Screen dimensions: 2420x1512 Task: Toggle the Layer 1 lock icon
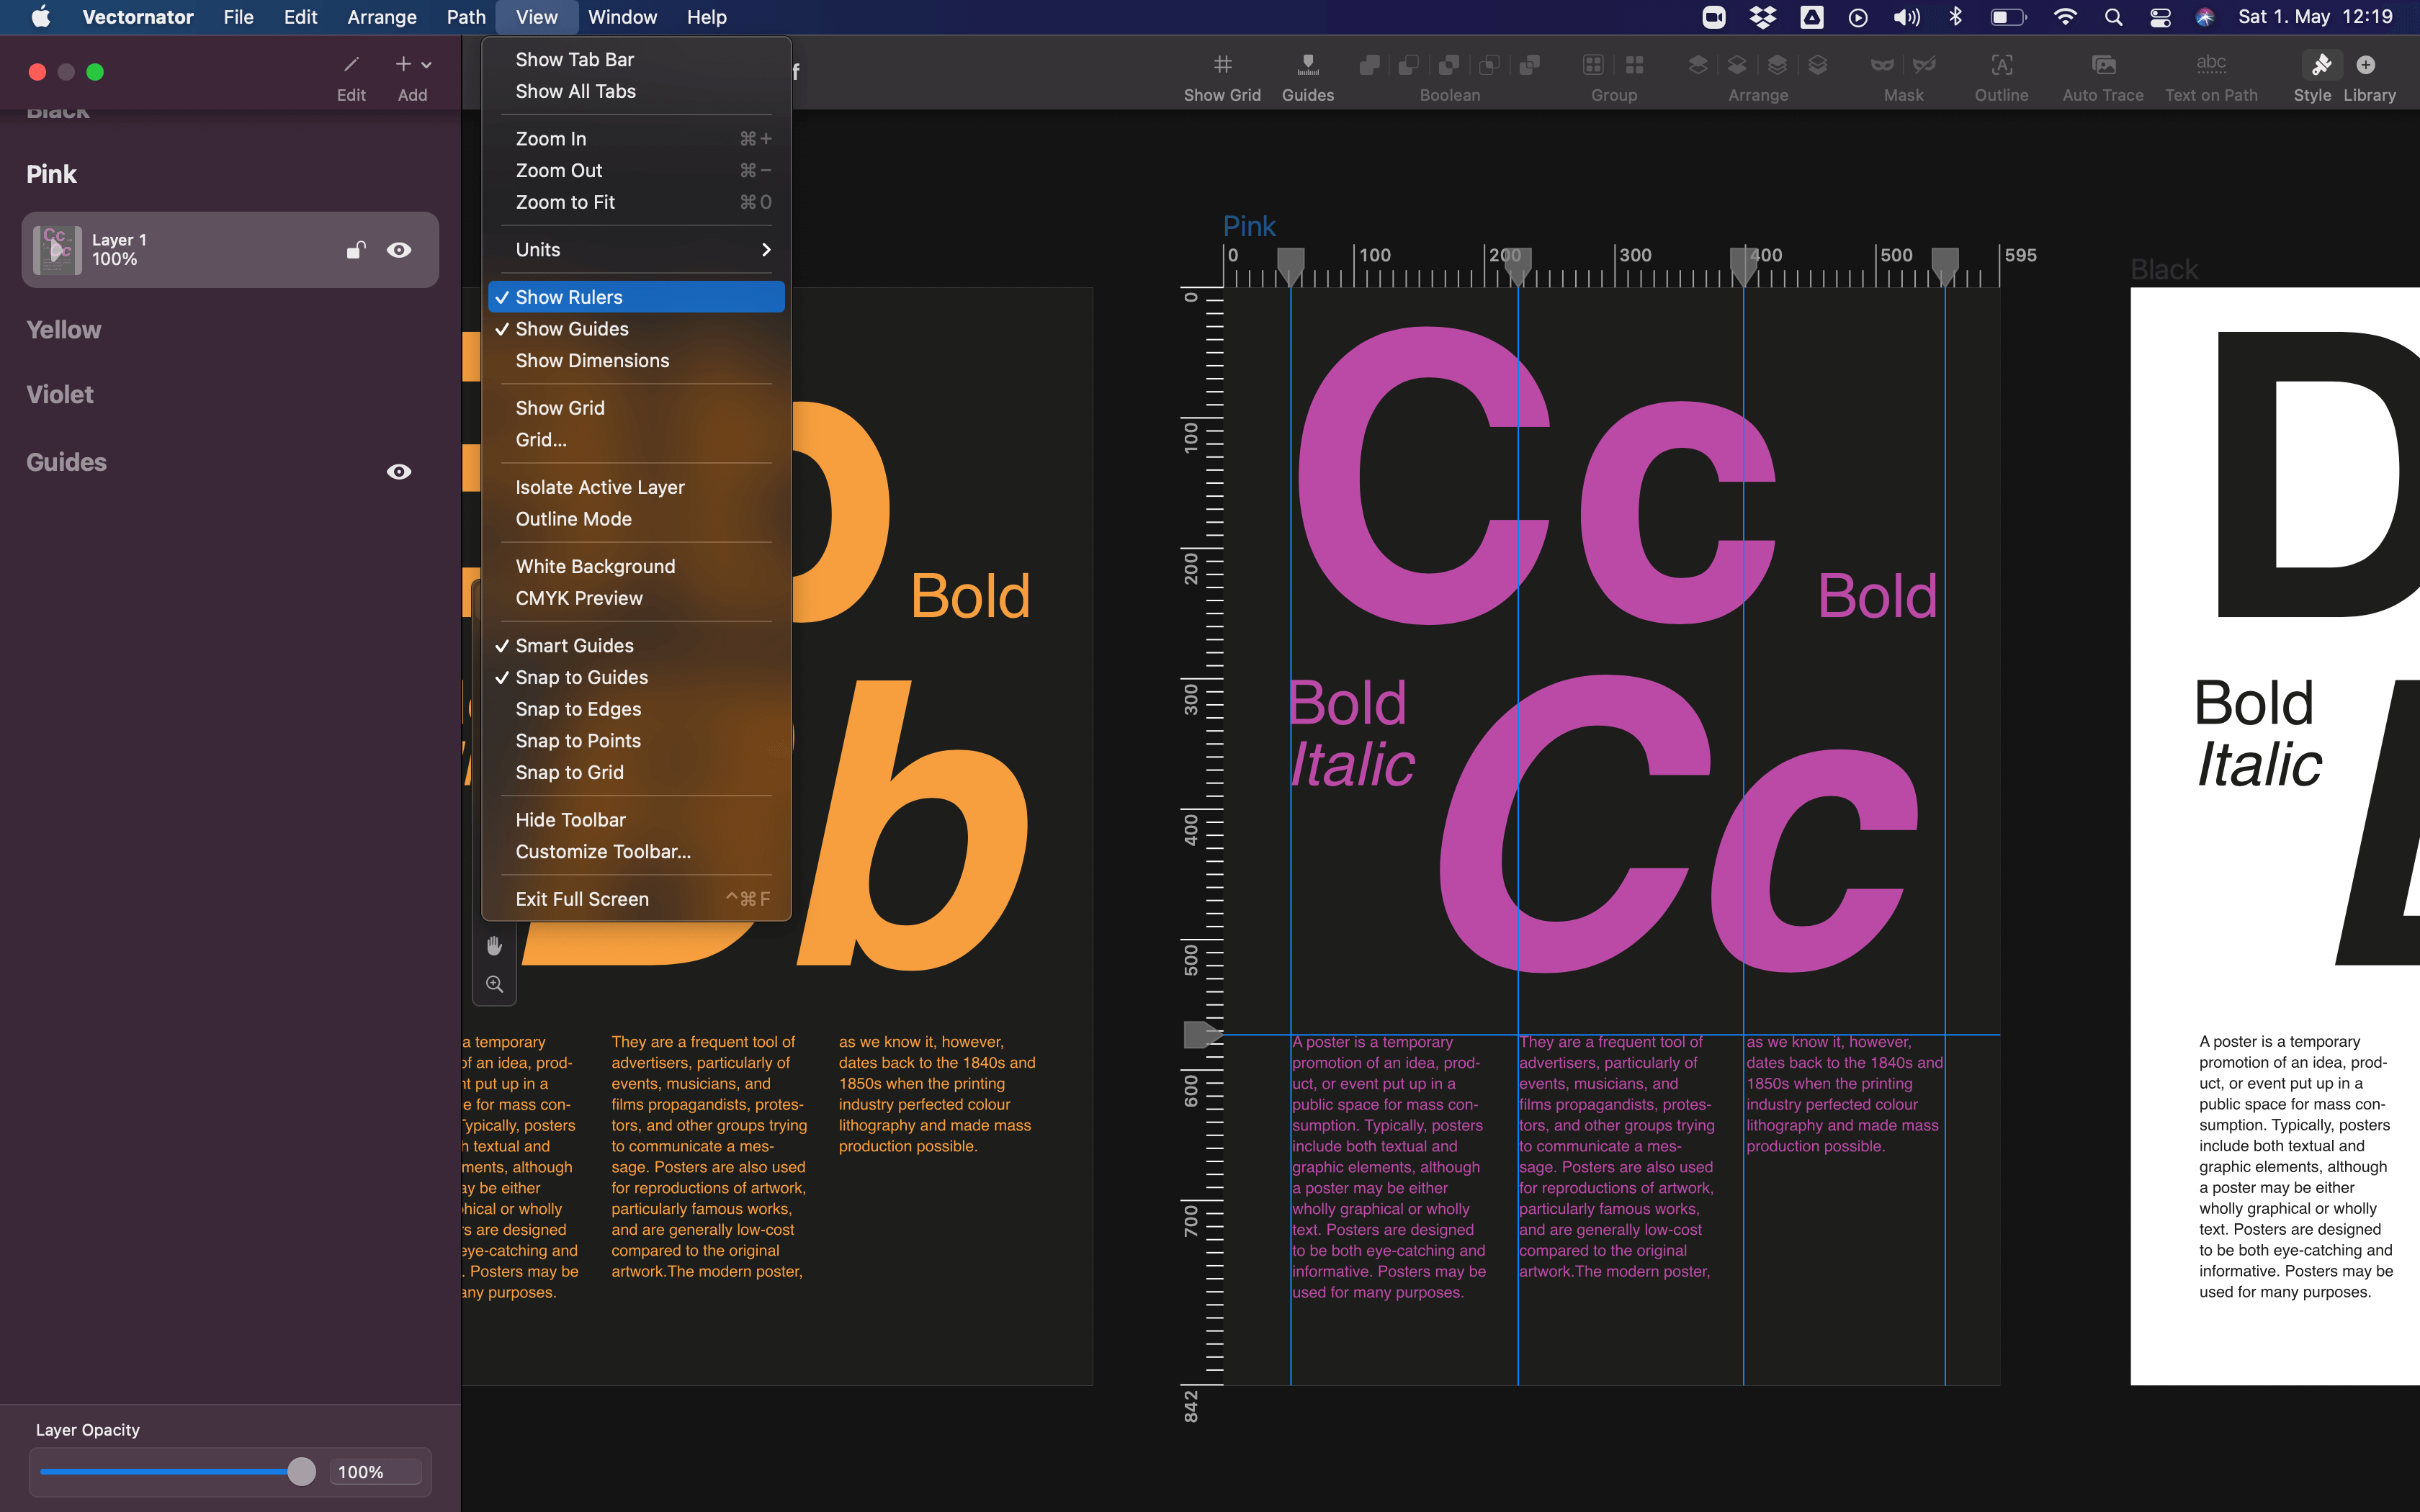click(x=355, y=249)
